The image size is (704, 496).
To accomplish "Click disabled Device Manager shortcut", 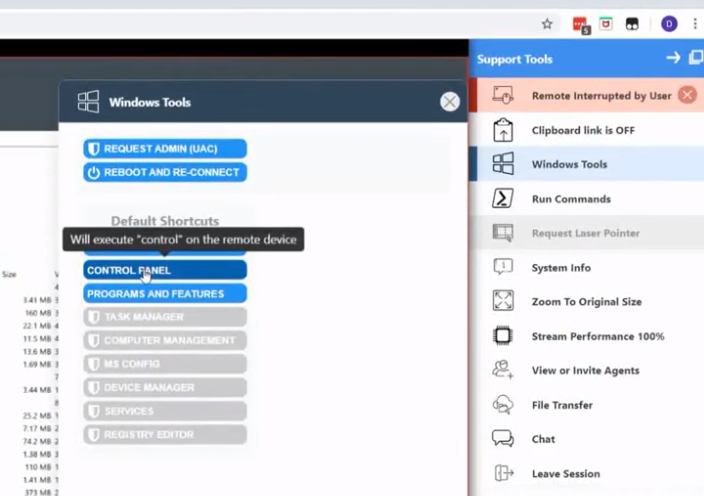I will coord(165,387).
